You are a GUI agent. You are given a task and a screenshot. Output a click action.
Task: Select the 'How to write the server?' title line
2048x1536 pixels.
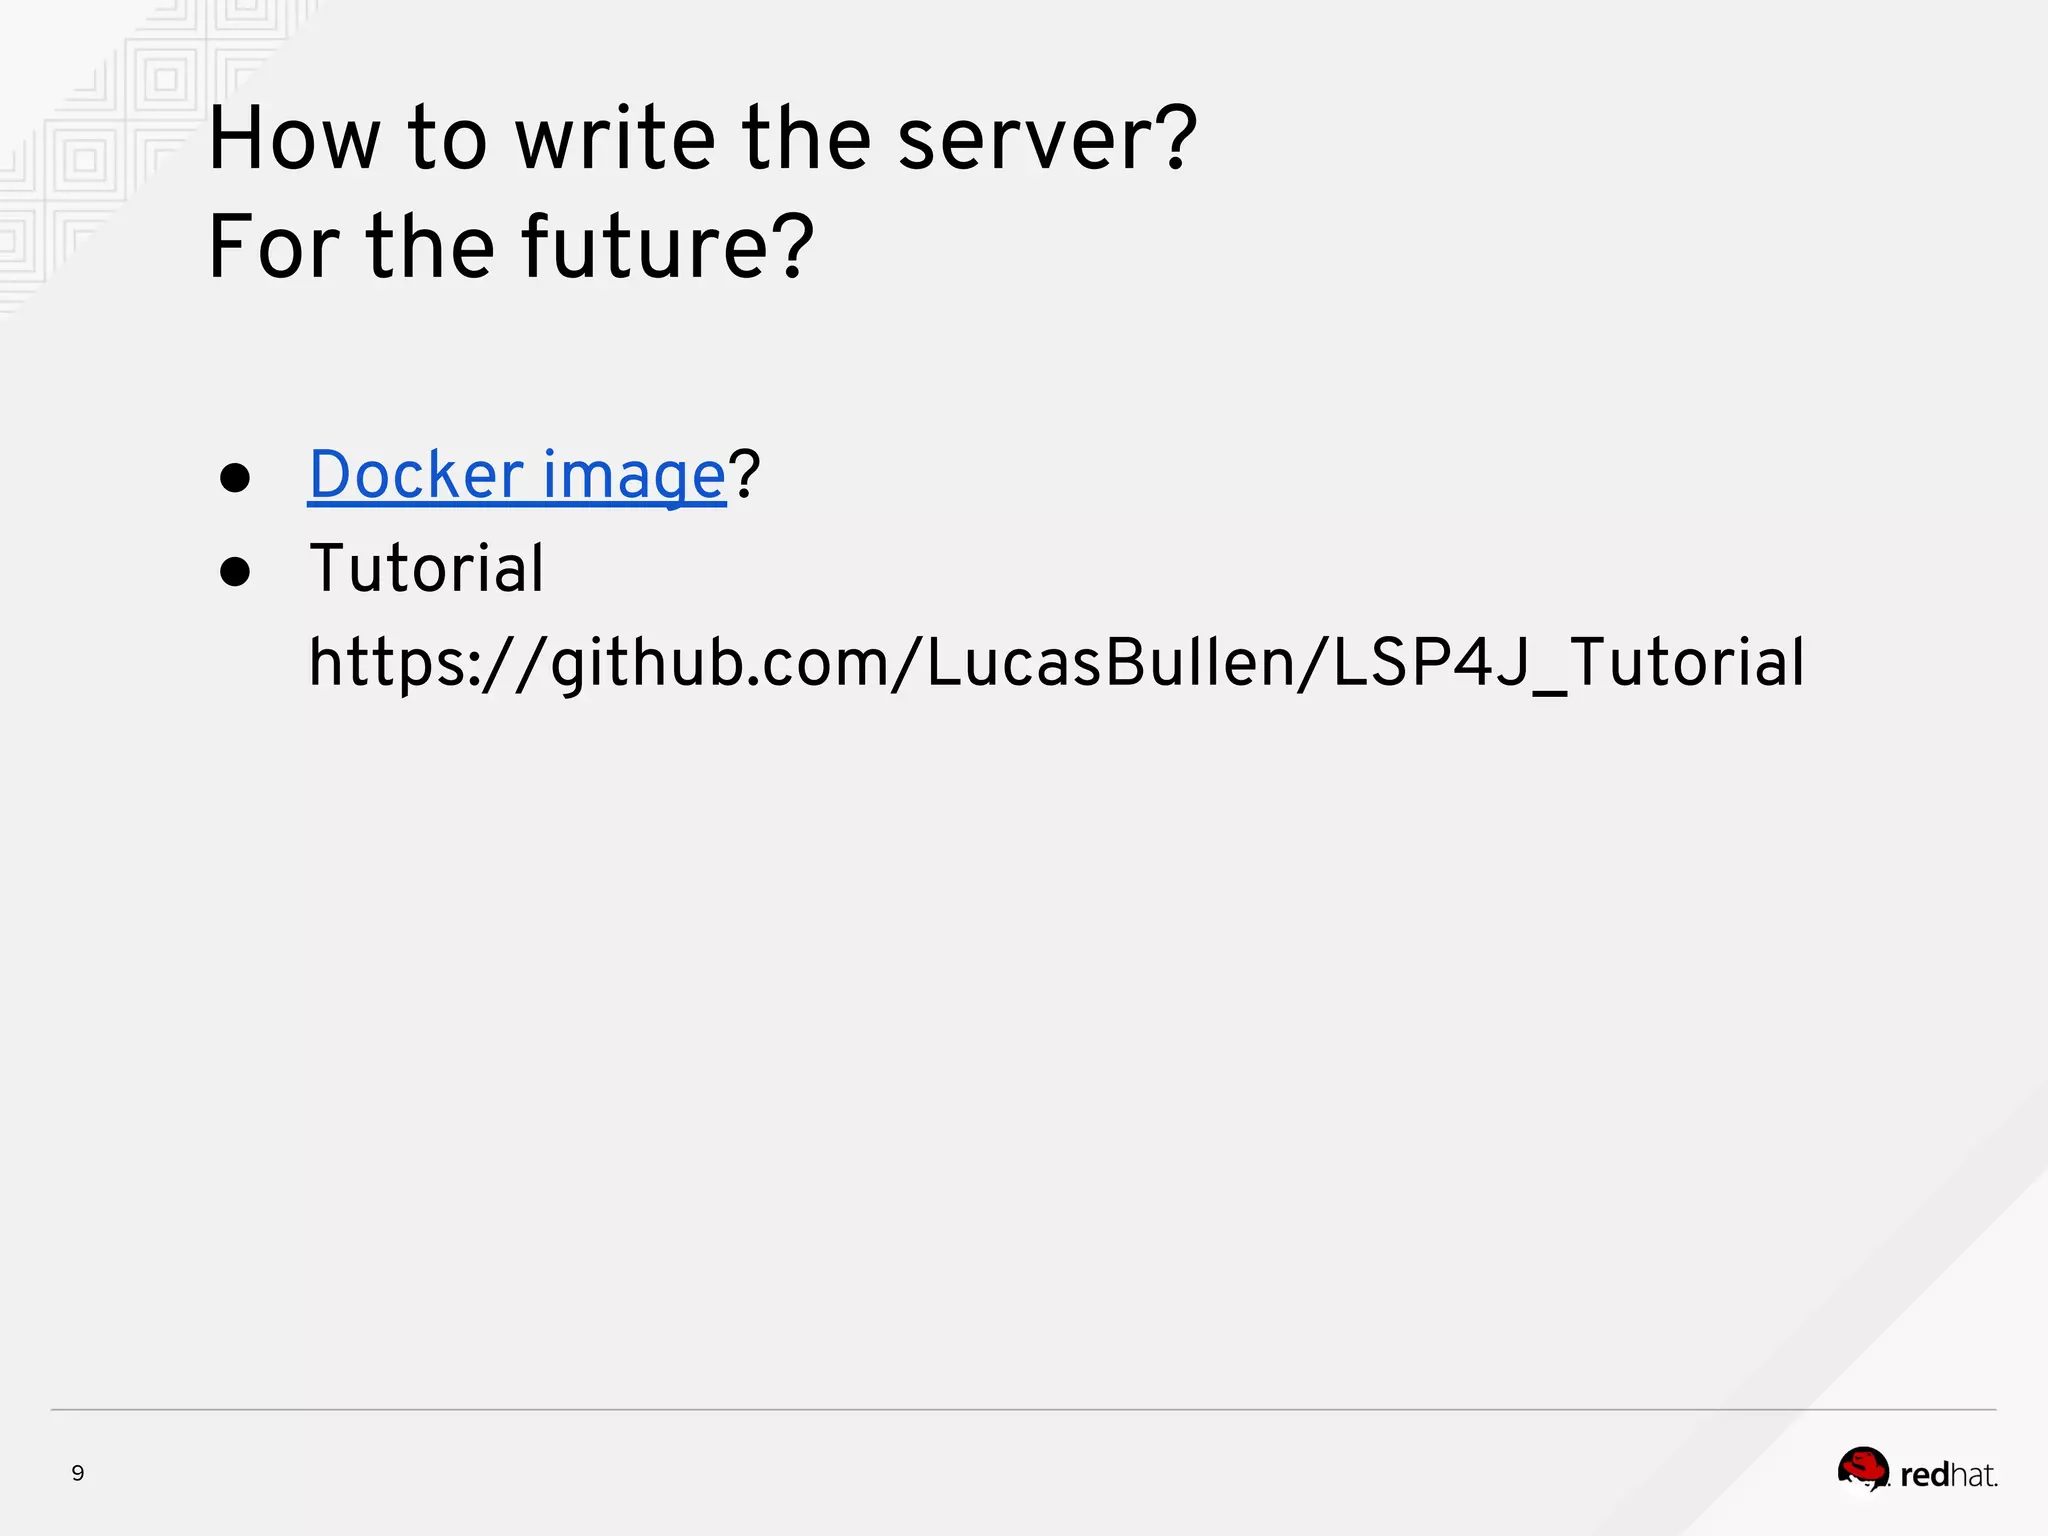pos(702,139)
